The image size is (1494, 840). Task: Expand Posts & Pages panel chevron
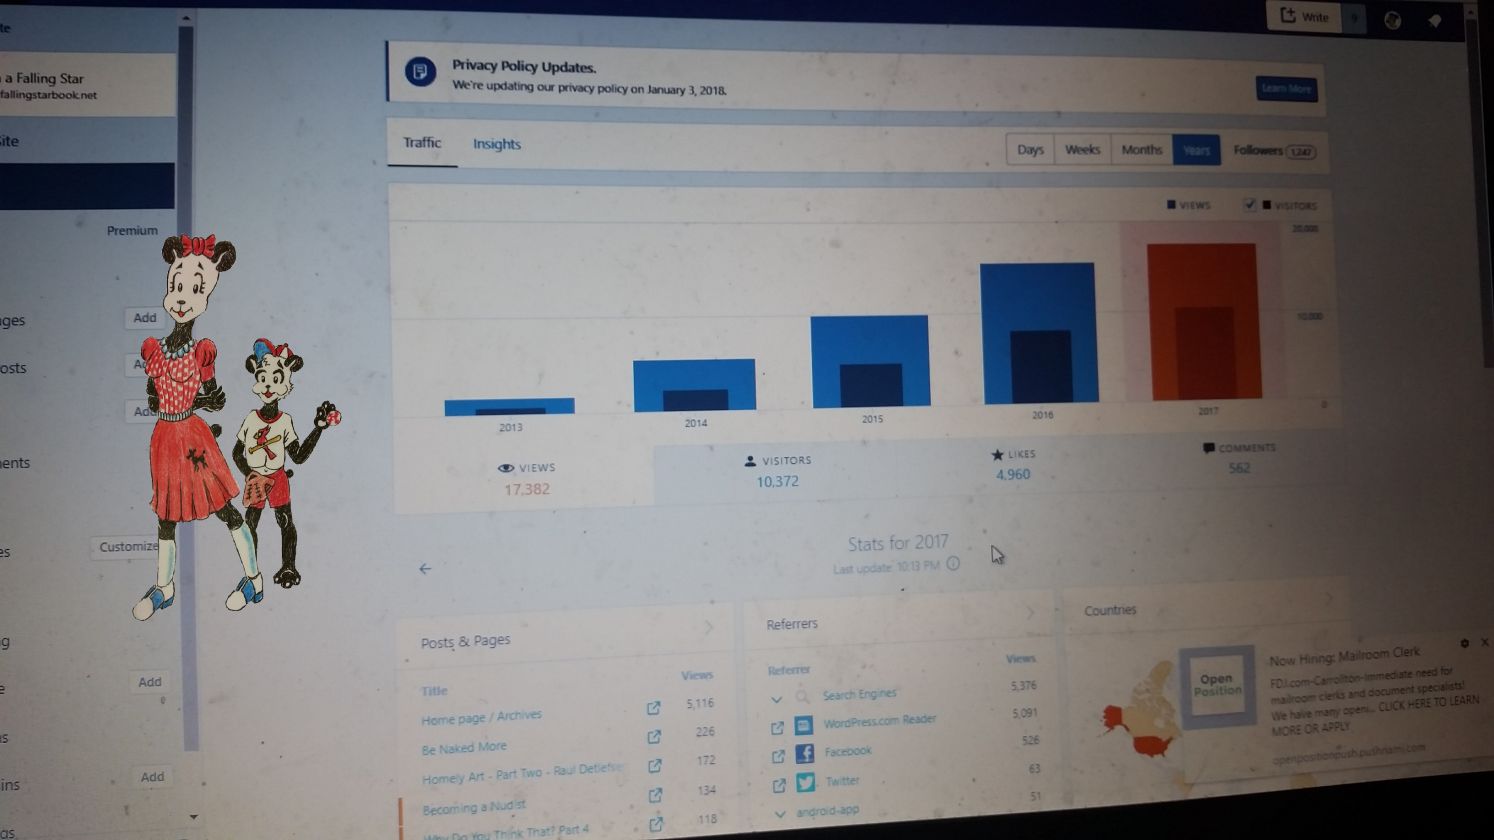(708, 627)
